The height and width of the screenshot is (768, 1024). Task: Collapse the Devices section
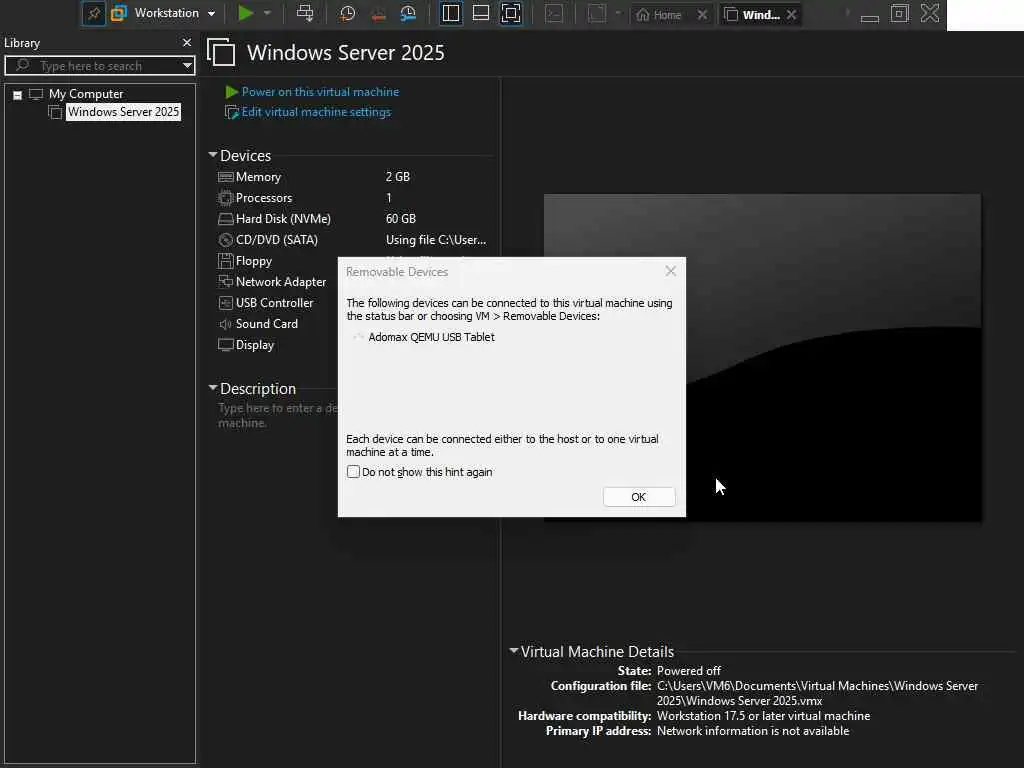[x=212, y=155]
